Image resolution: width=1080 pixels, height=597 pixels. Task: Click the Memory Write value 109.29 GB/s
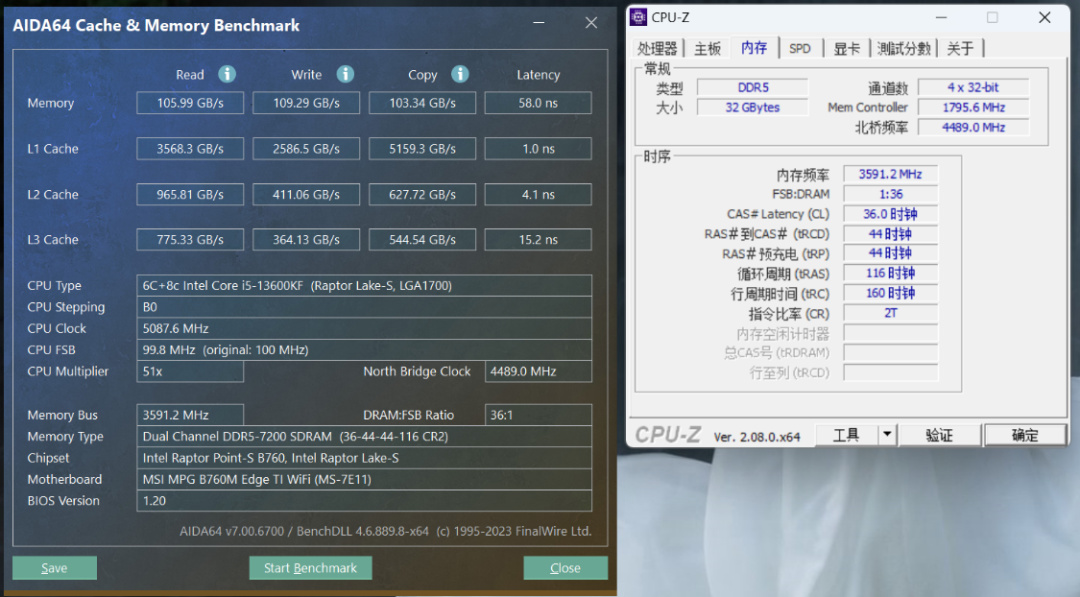[307, 103]
